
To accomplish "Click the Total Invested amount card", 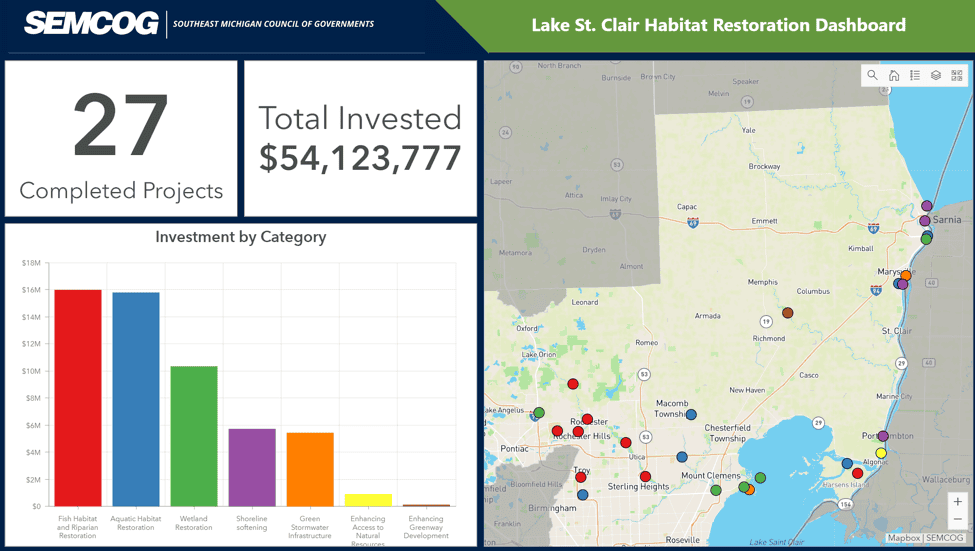I will click(360, 139).
